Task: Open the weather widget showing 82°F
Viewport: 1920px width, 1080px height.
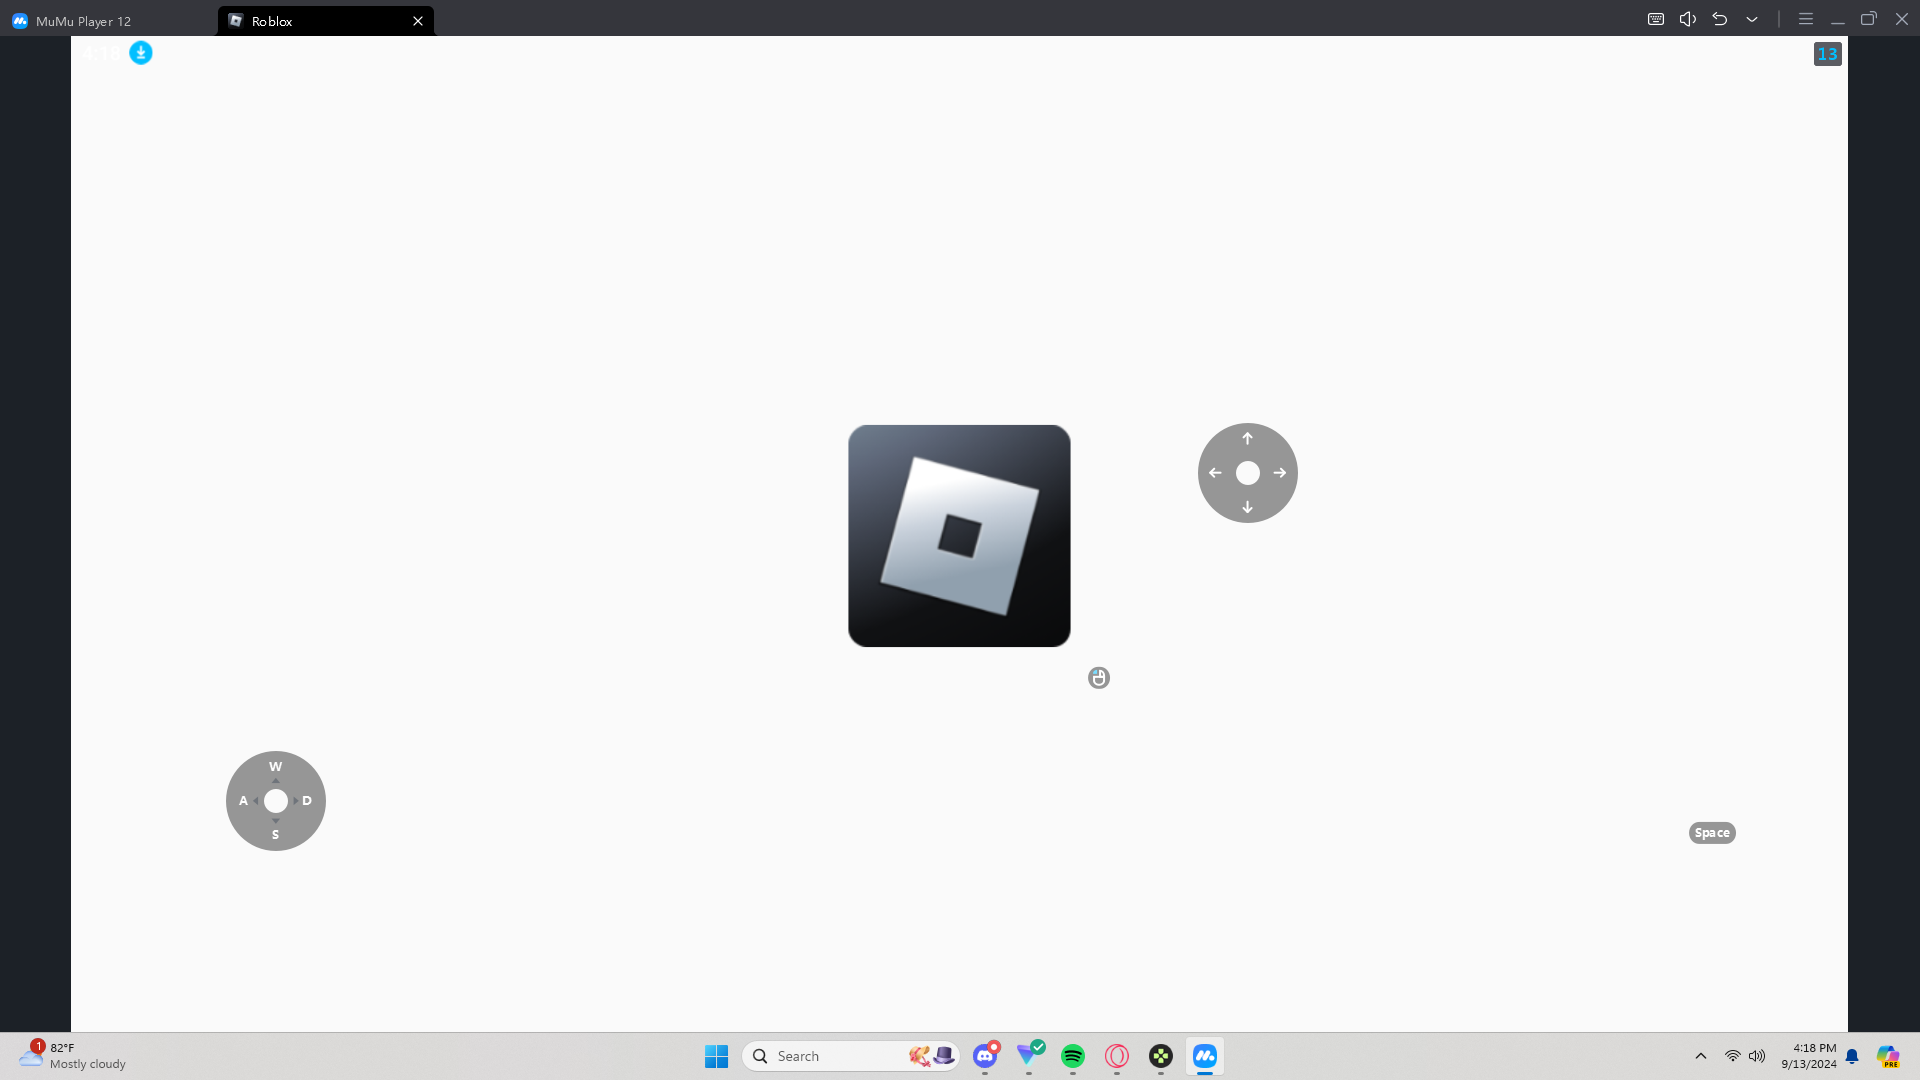Action: tap(74, 1056)
